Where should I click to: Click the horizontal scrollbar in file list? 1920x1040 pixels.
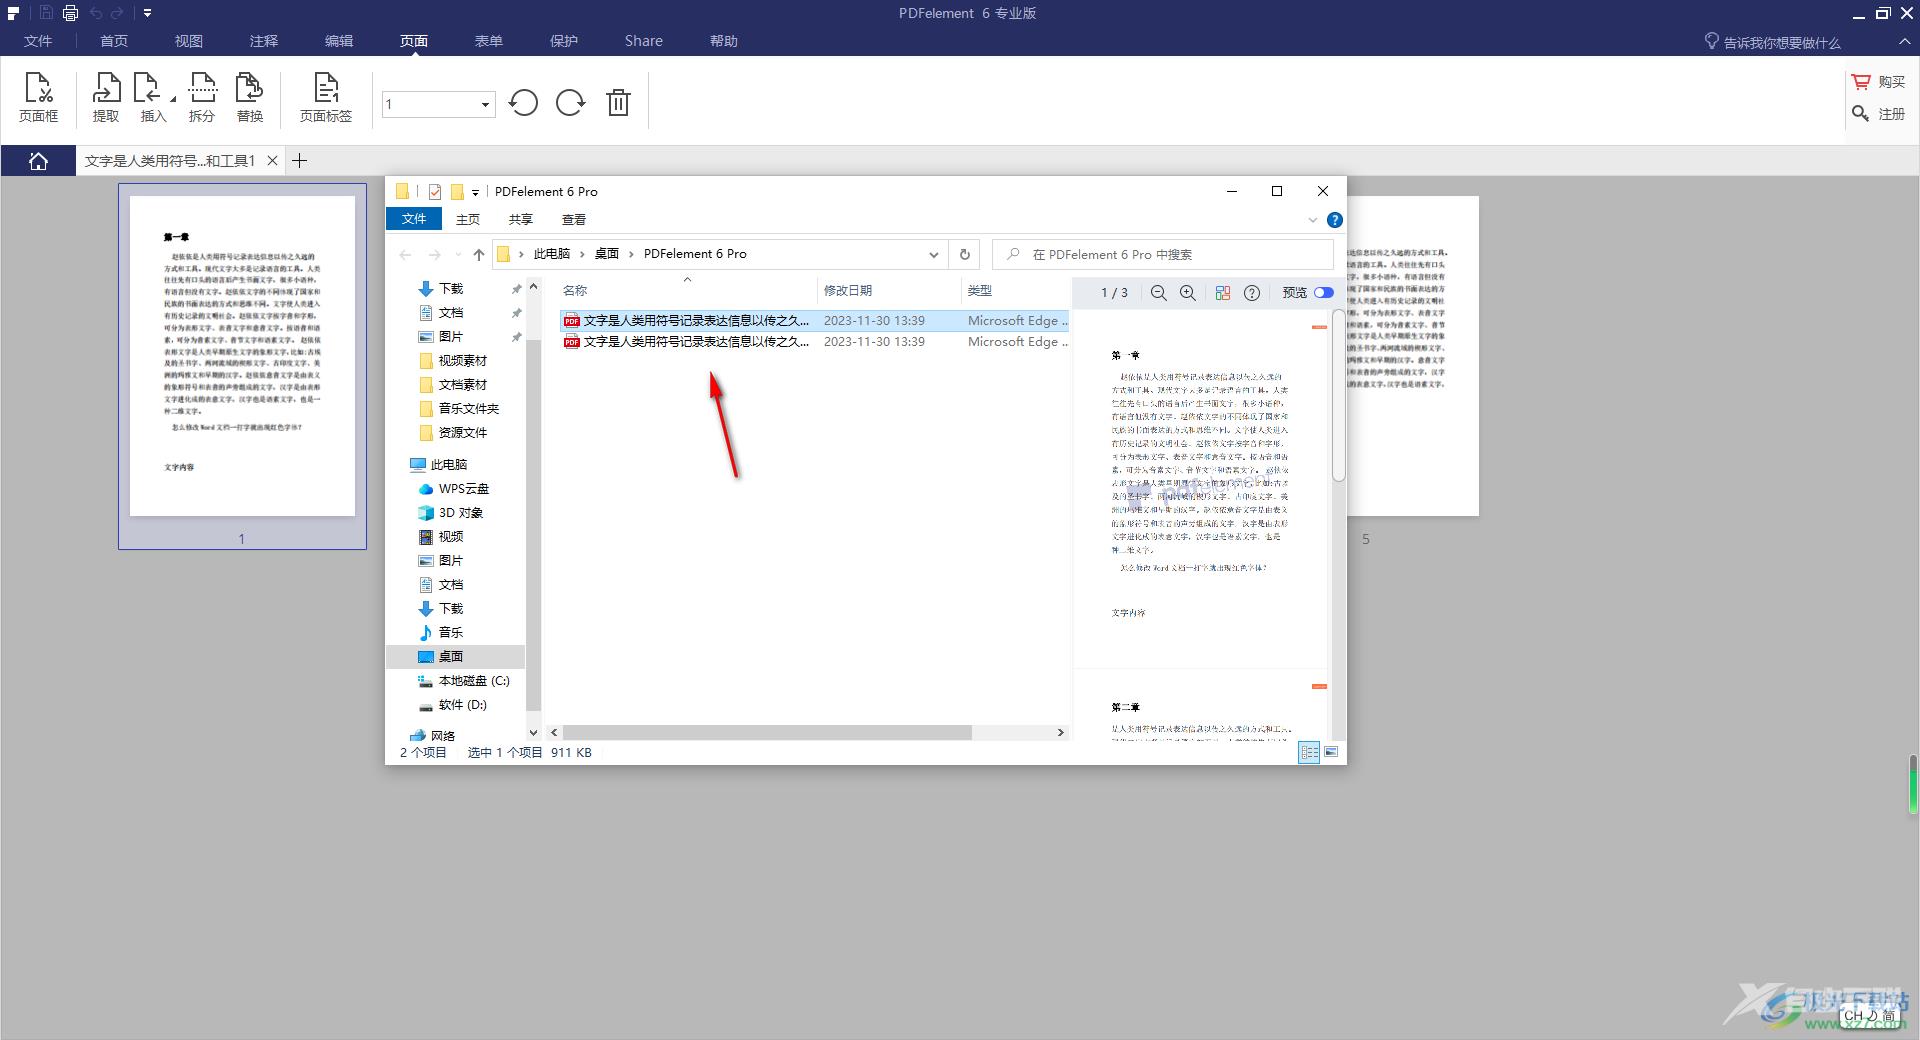coord(767,733)
